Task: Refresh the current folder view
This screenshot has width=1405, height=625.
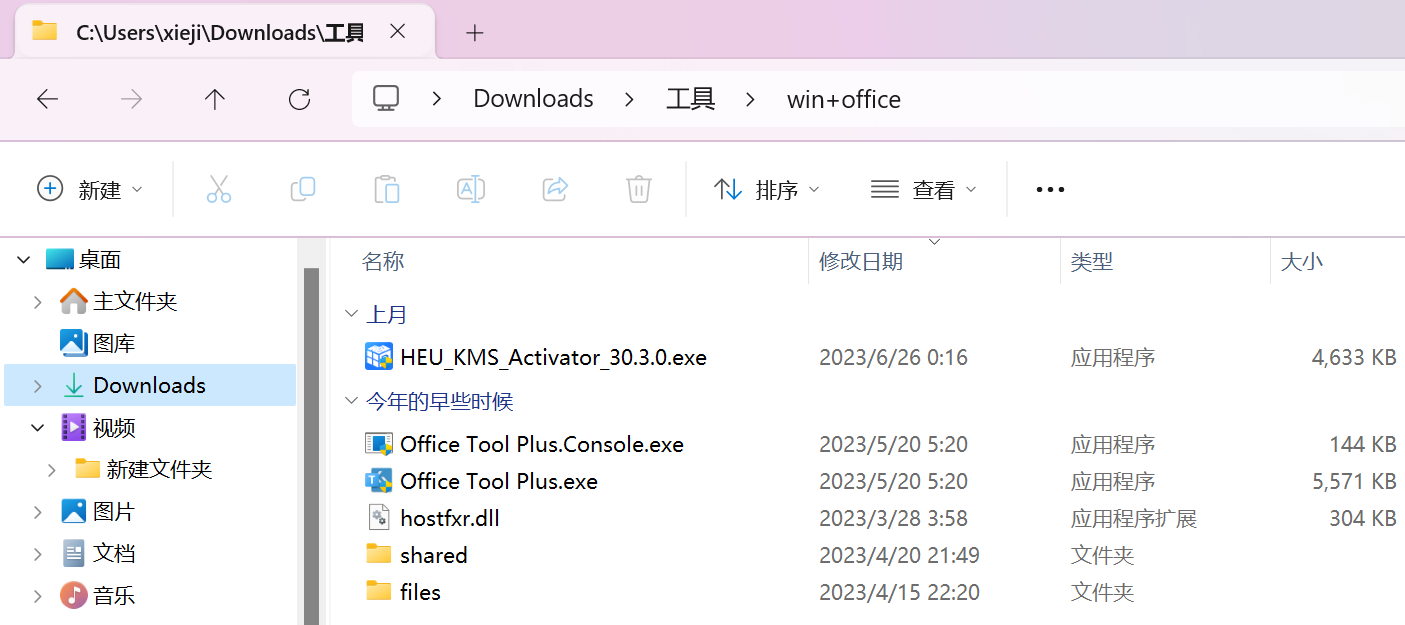Action: 299,99
